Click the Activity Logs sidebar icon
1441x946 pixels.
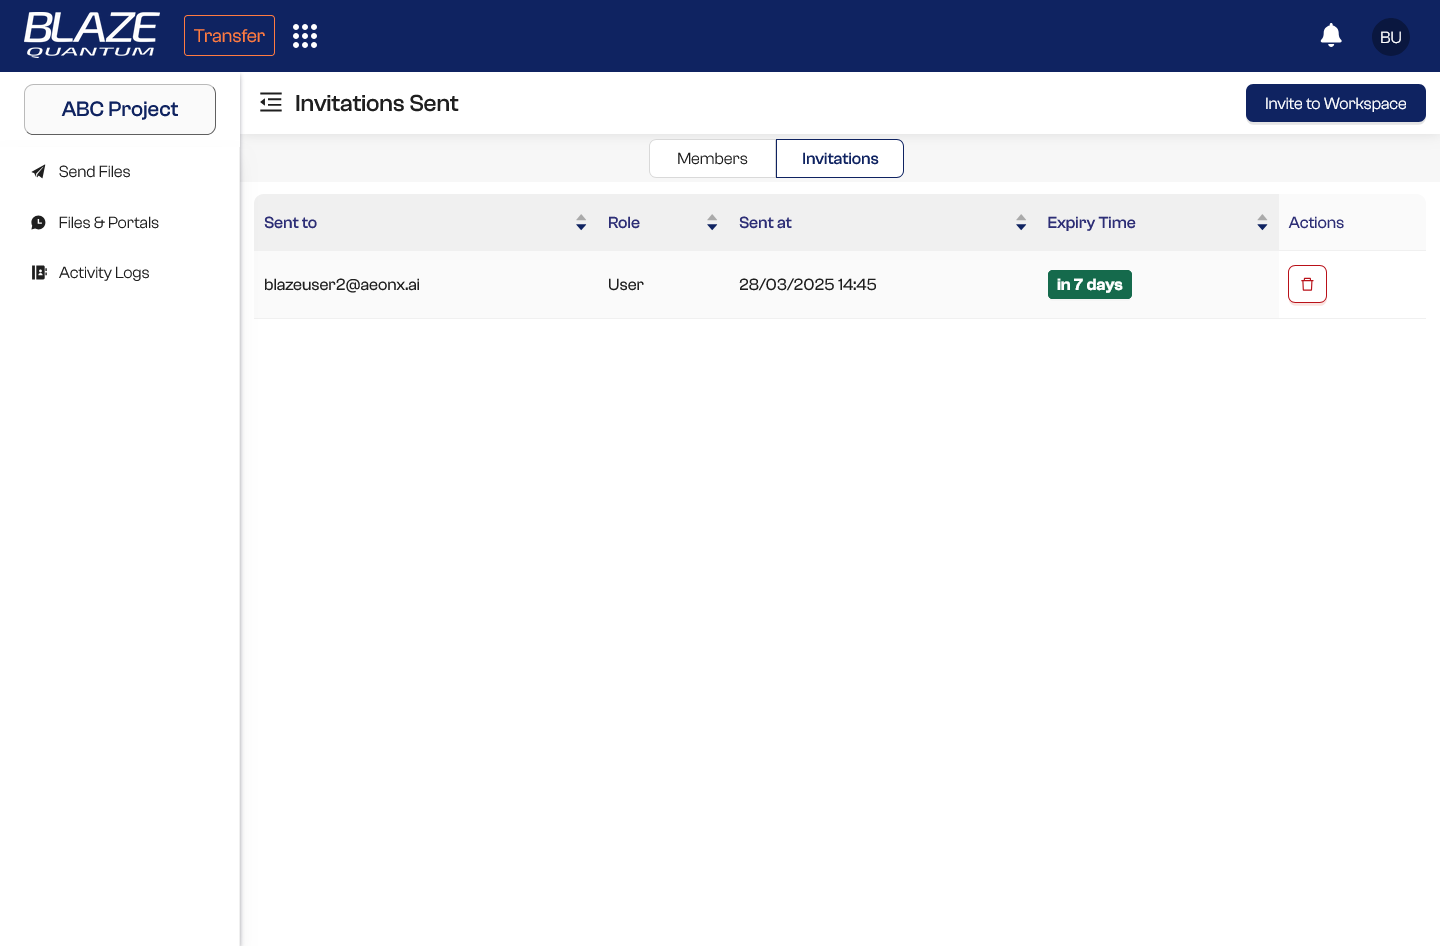pos(39,272)
